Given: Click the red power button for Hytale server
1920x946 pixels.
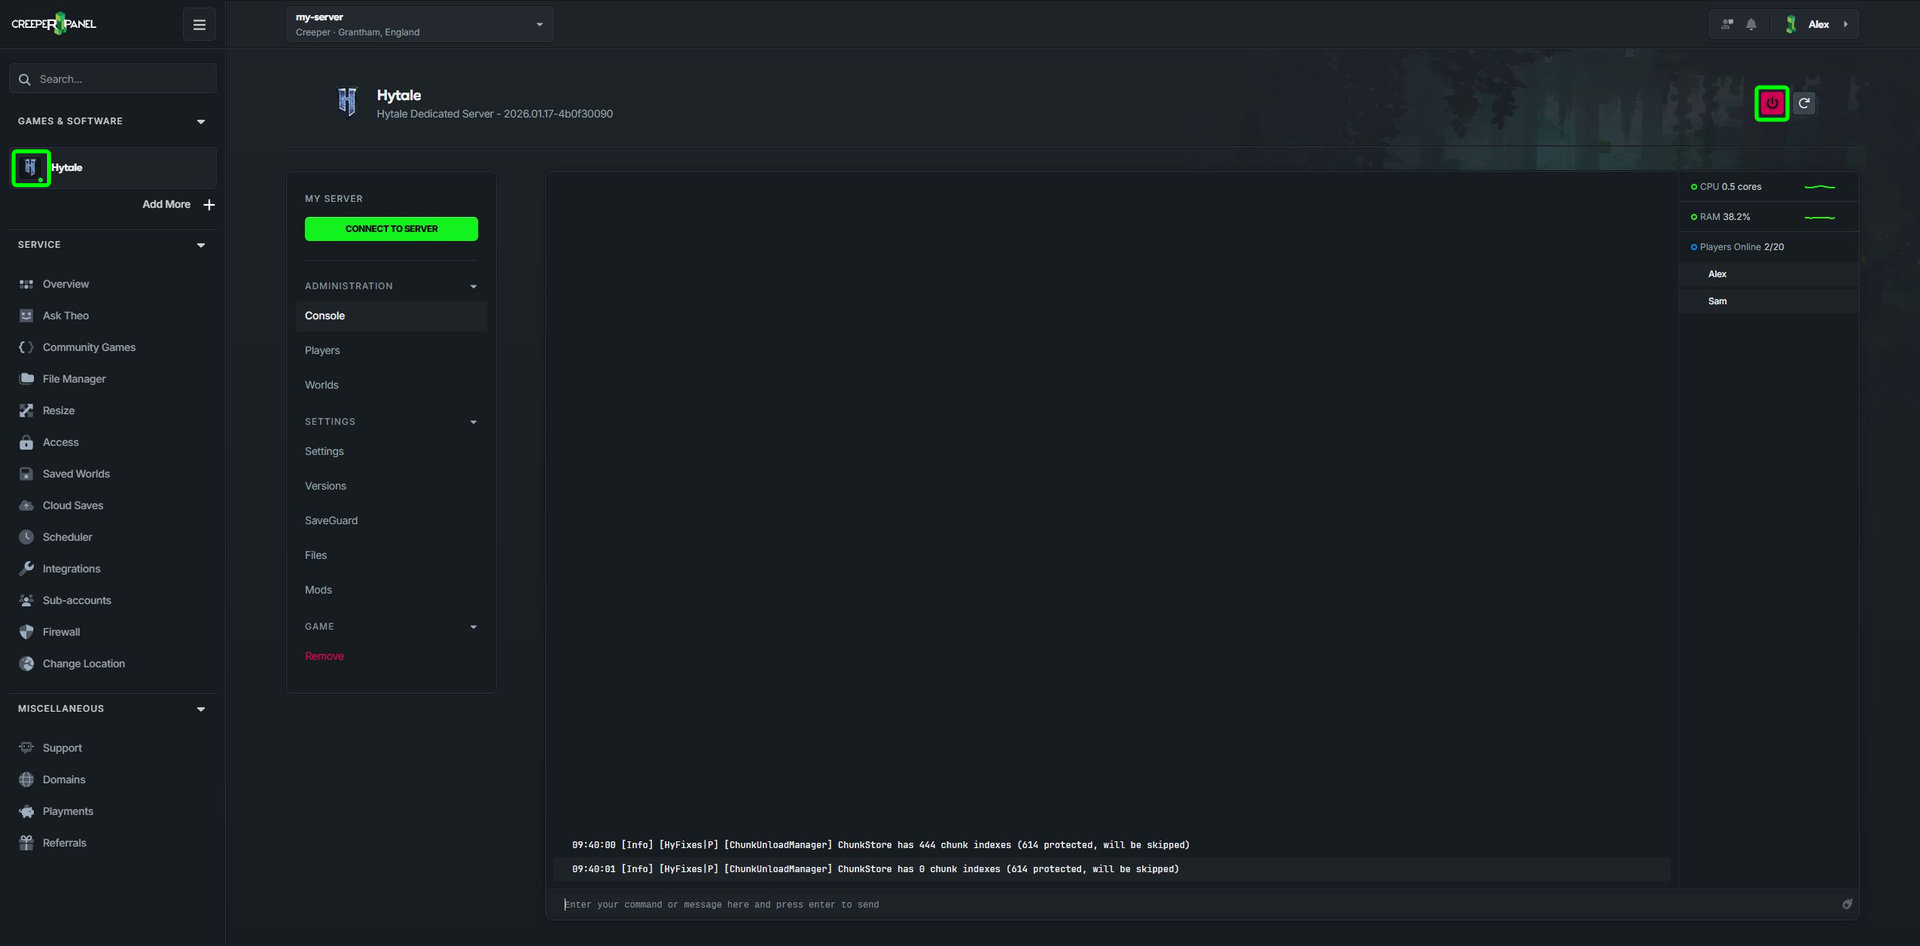Looking at the screenshot, I should 1771,103.
